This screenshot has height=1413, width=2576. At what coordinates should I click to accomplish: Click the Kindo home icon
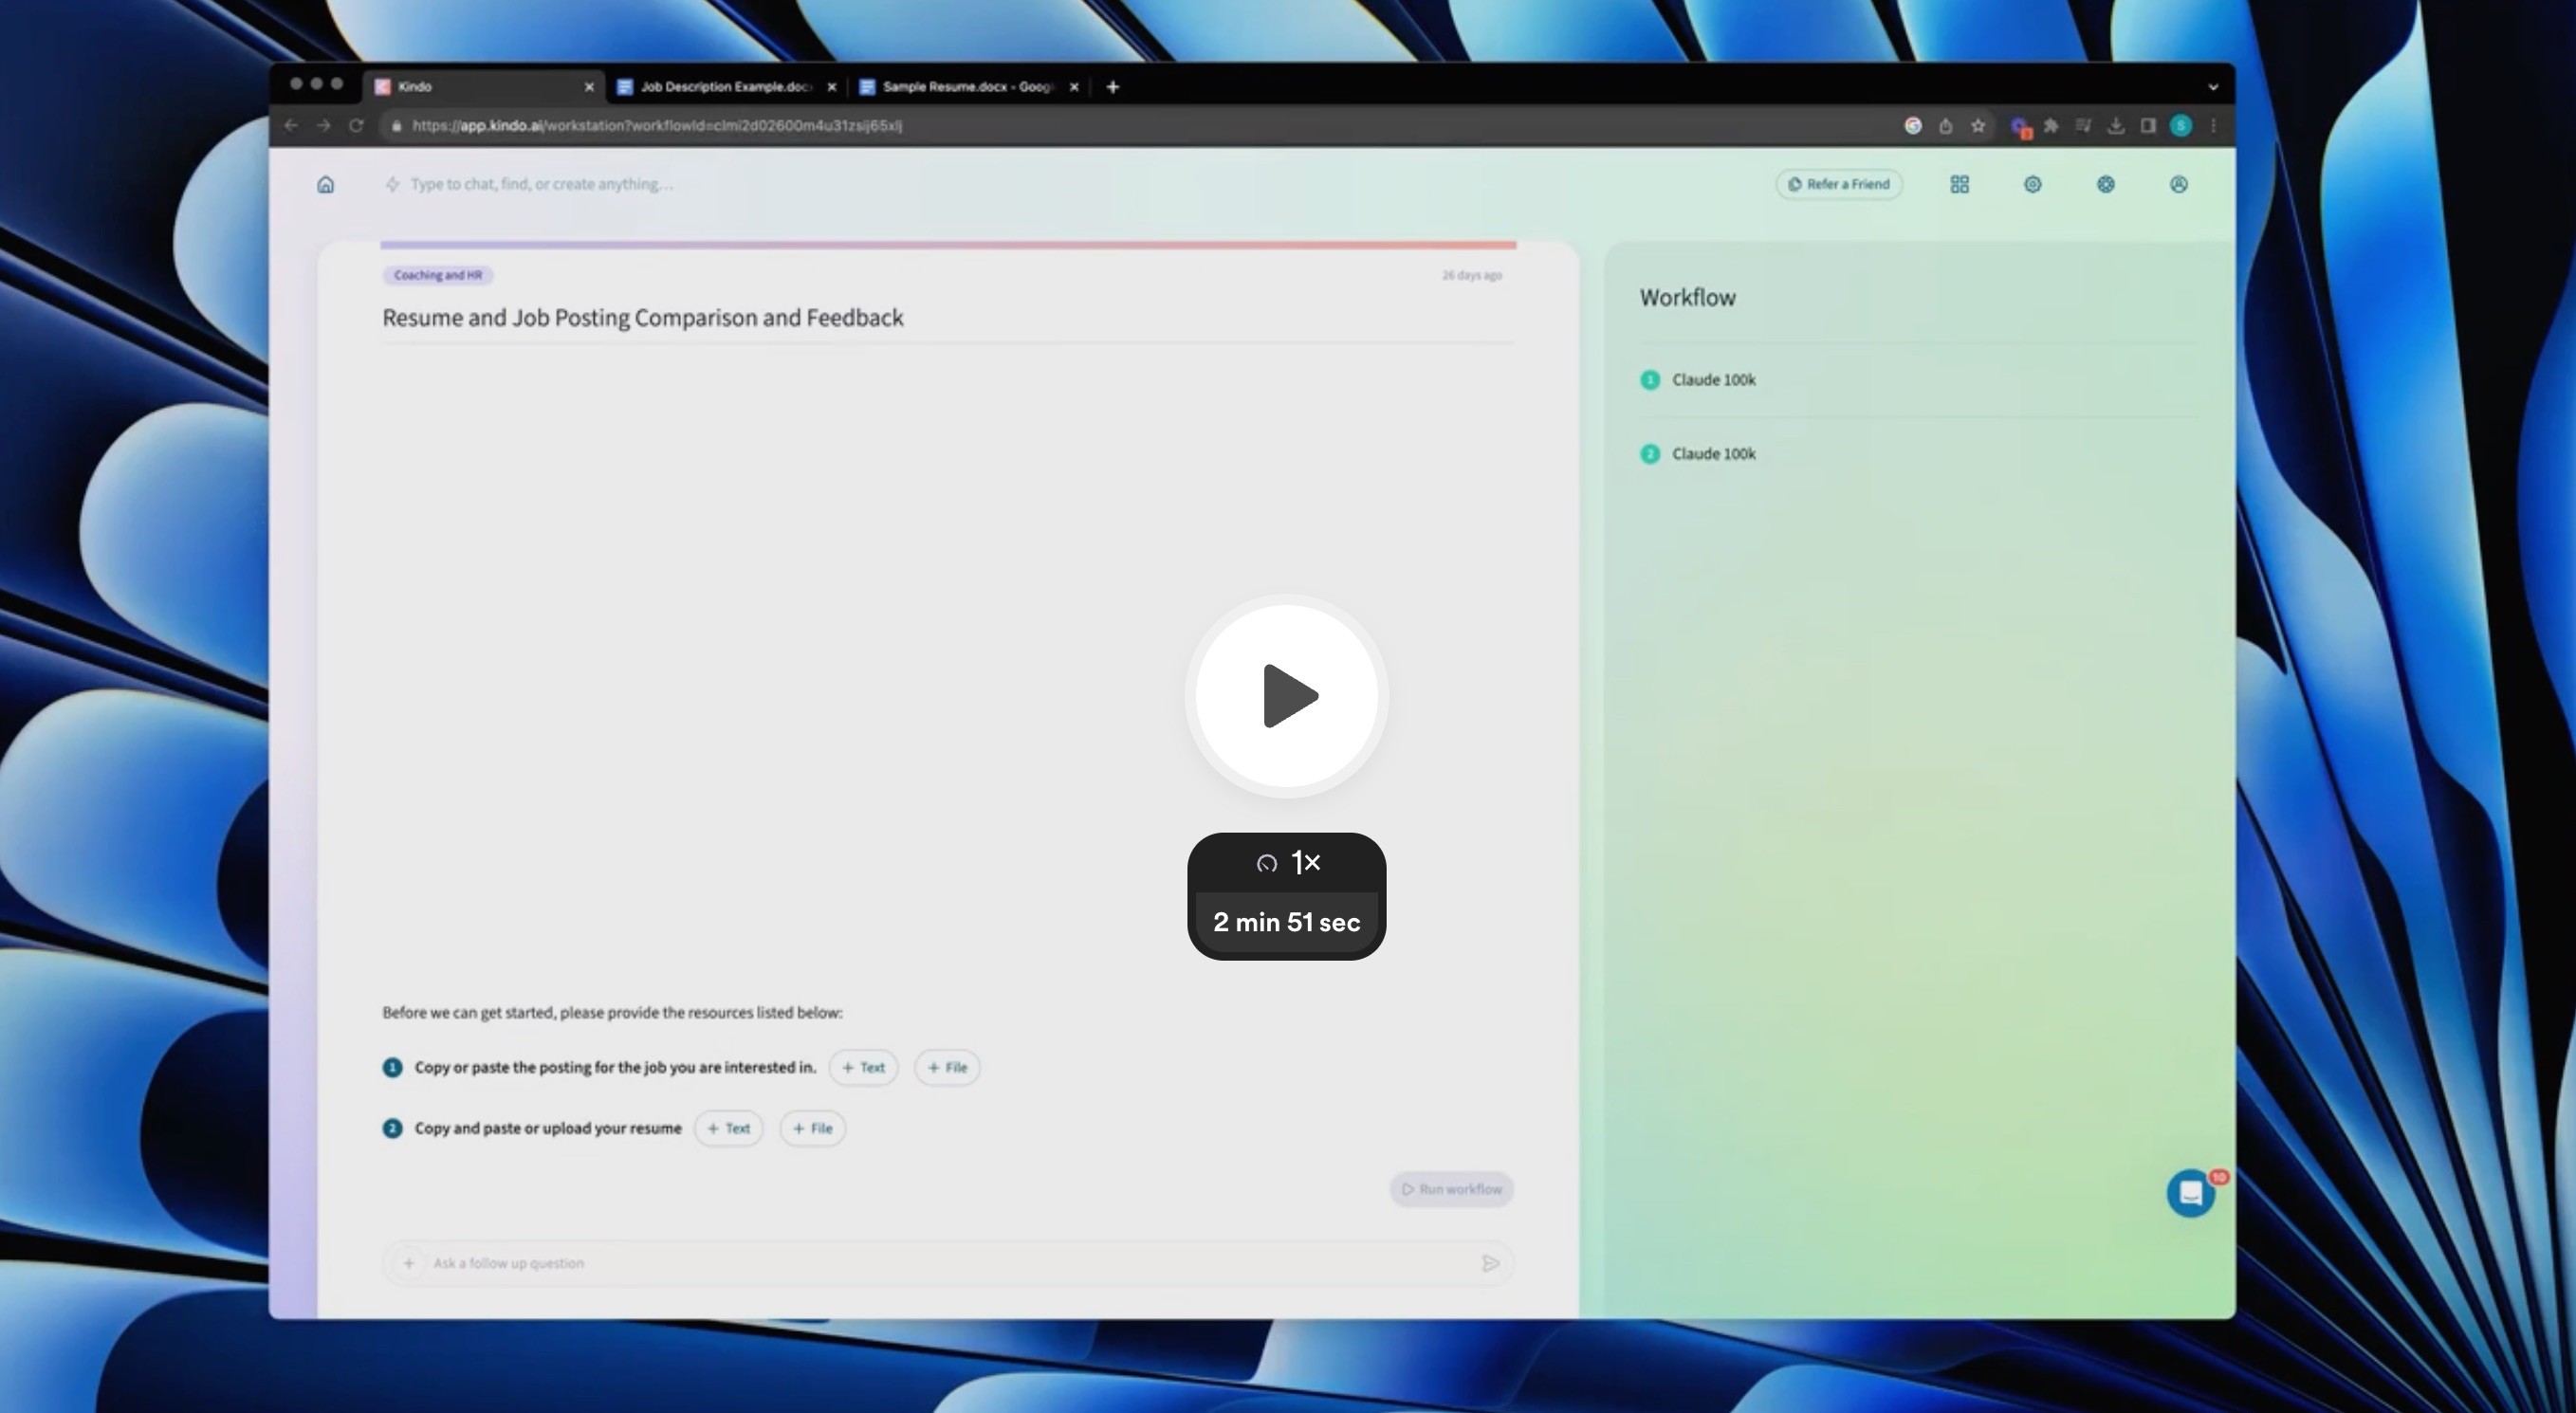pos(325,185)
